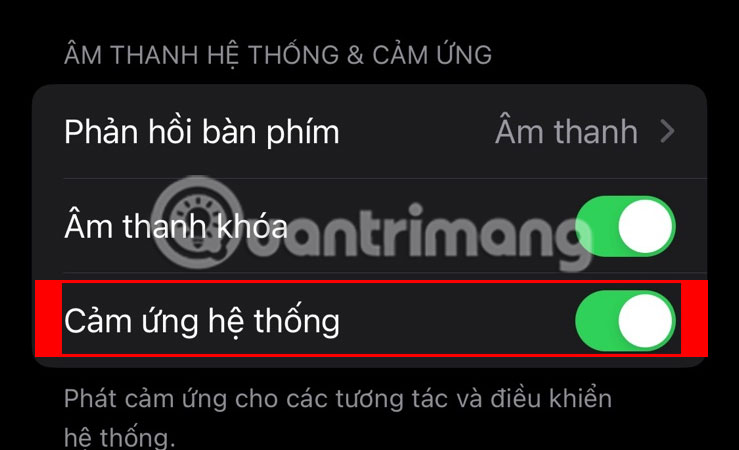The image size is (739, 450).
Task: Select the Âm thanh value text
Action: point(567,131)
